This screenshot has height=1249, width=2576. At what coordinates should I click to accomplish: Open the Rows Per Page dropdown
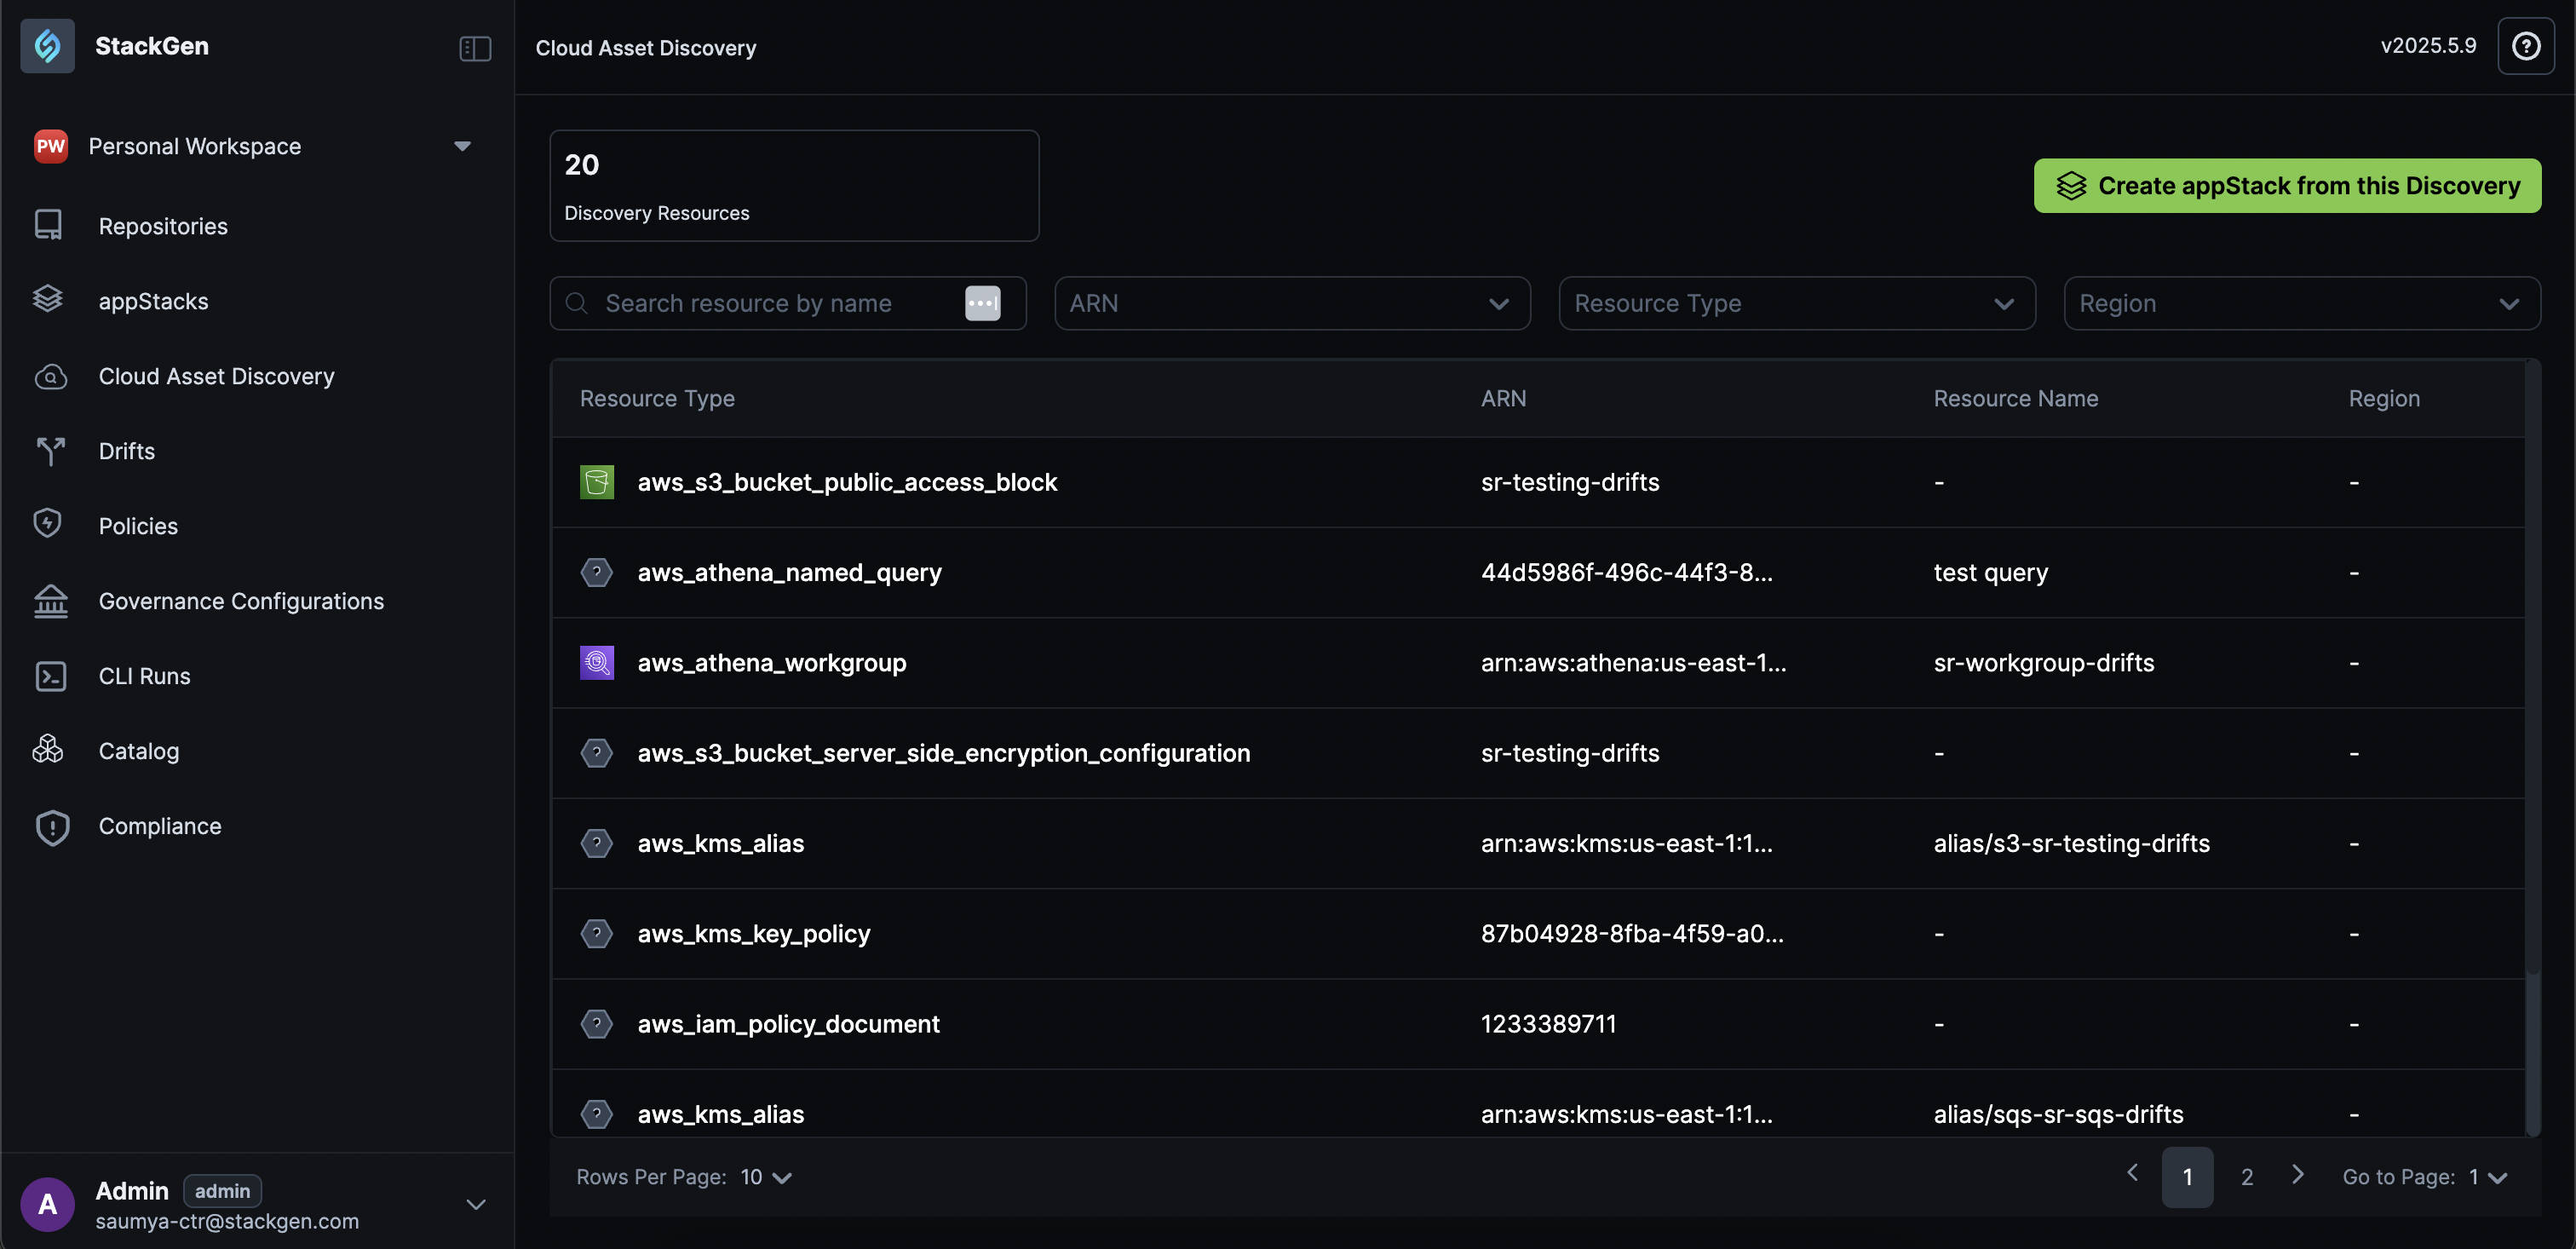pos(766,1177)
